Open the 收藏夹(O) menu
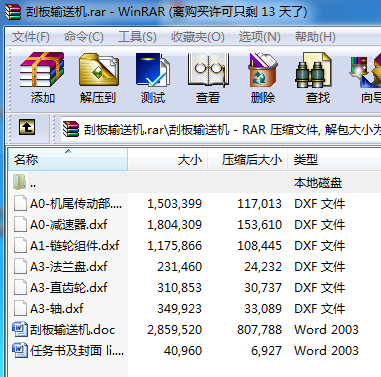 [198, 37]
